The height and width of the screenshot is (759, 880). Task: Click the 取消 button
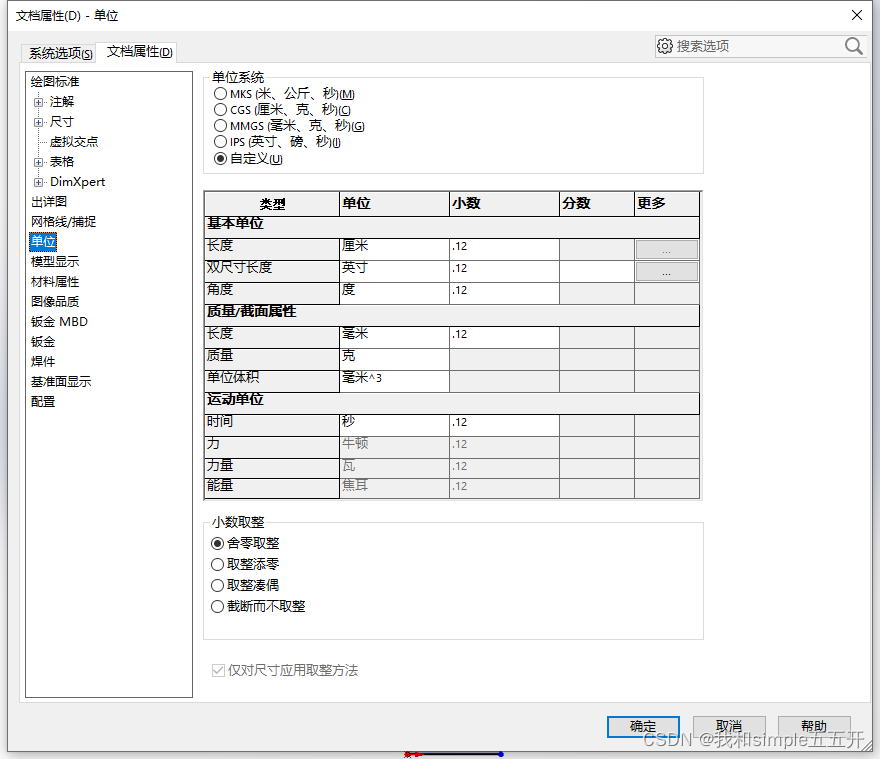point(729,726)
